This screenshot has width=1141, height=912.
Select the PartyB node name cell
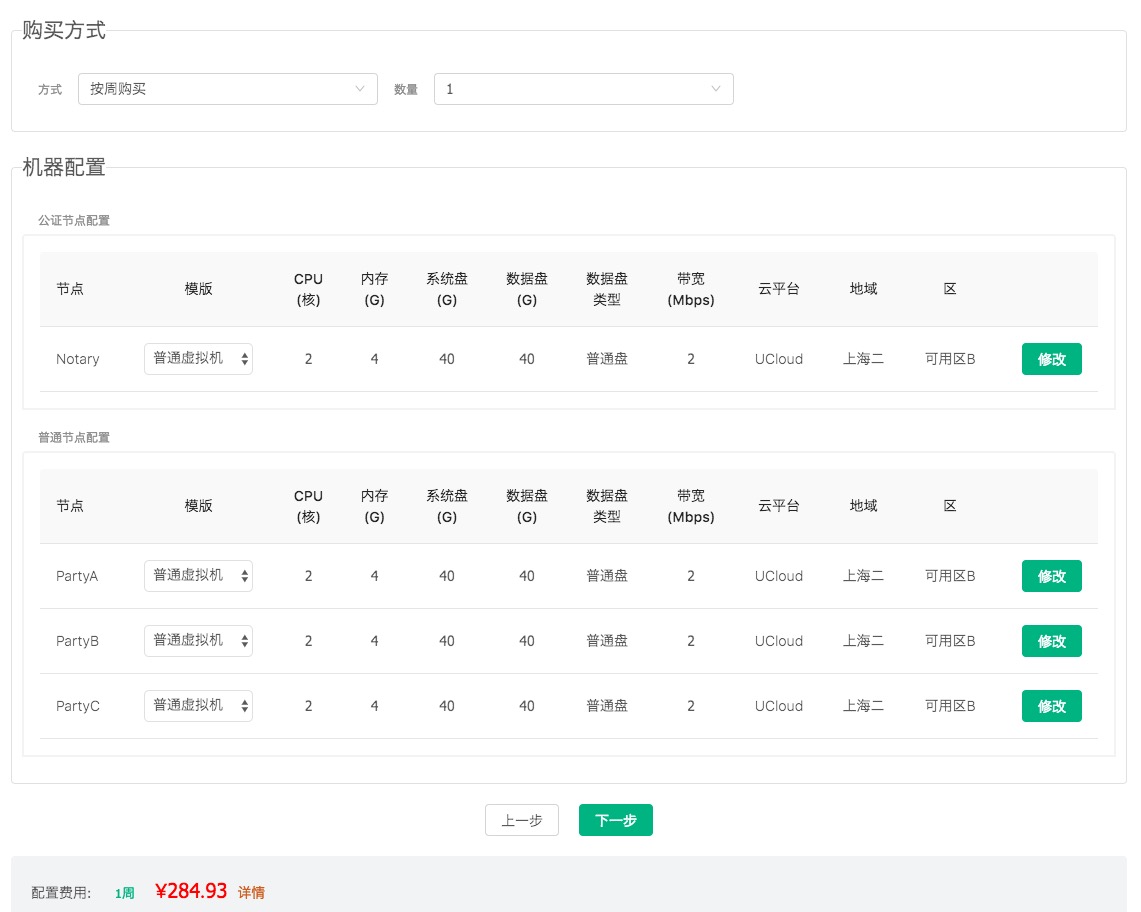[x=77, y=641]
